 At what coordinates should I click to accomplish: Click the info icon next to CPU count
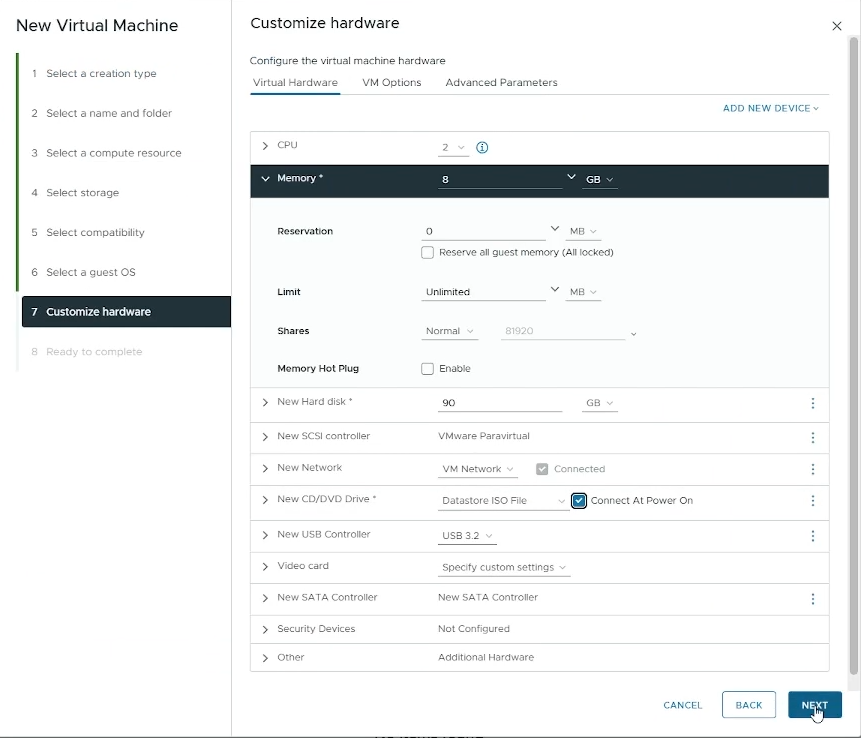481,146
